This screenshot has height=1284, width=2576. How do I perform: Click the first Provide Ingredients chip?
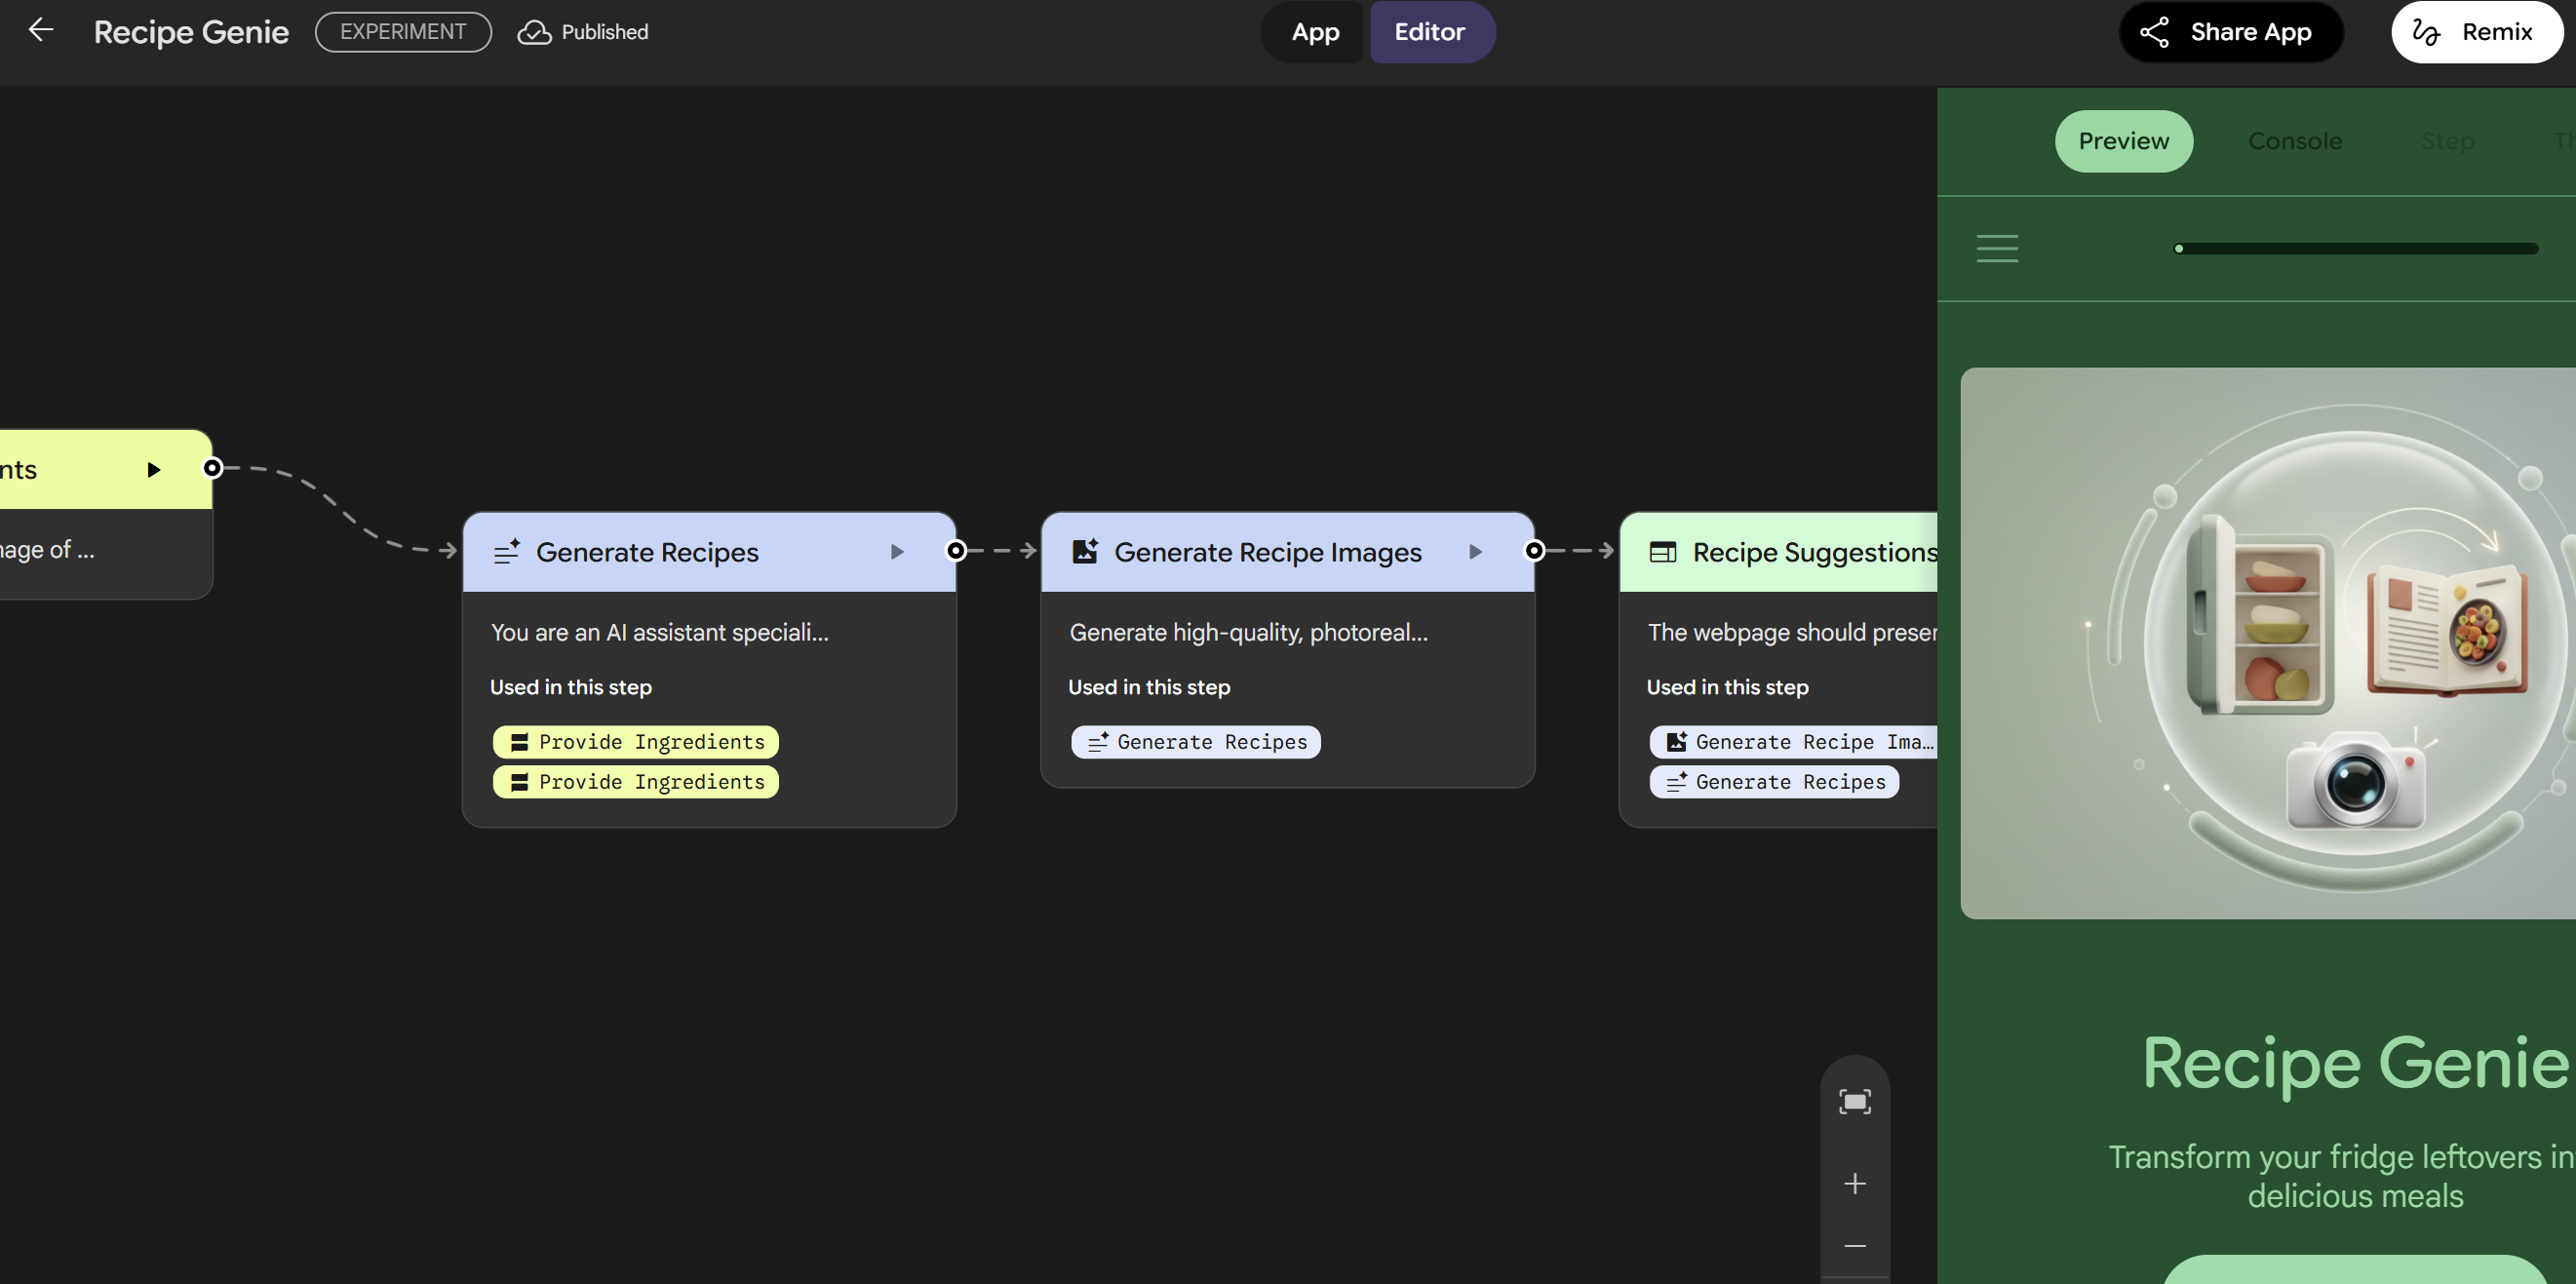pos(636,742)
